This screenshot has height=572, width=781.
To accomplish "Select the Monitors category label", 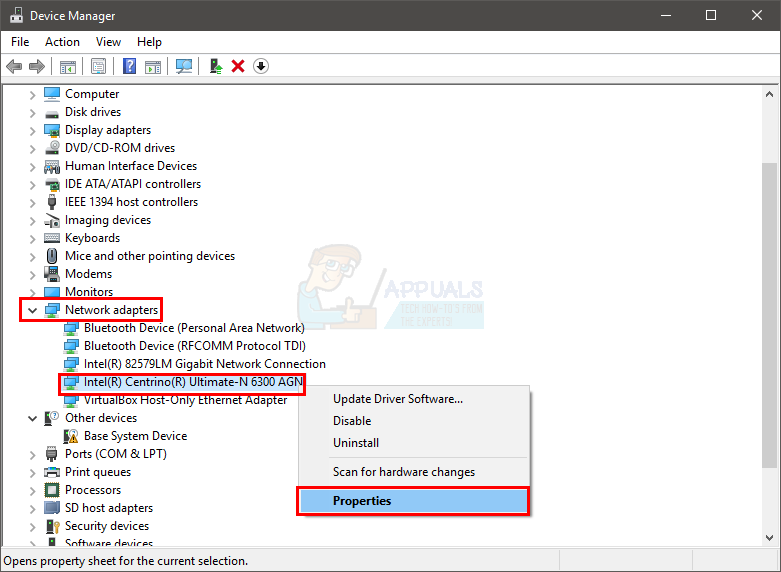I will point(89,291).
